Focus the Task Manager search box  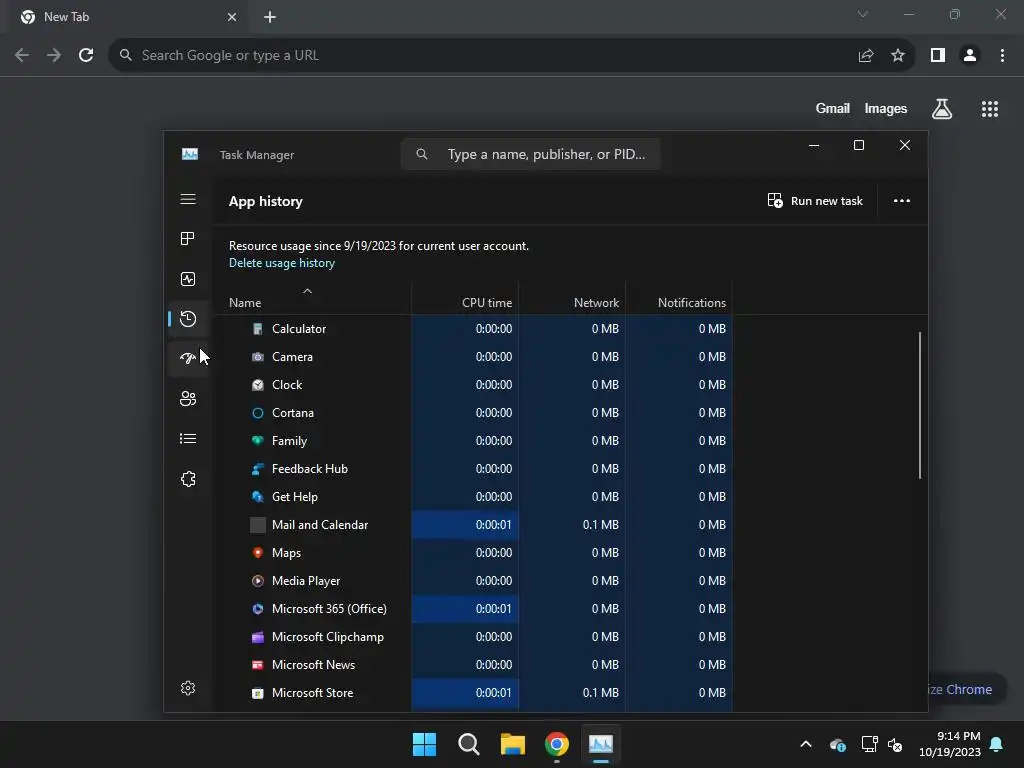[x=530, y=154]
